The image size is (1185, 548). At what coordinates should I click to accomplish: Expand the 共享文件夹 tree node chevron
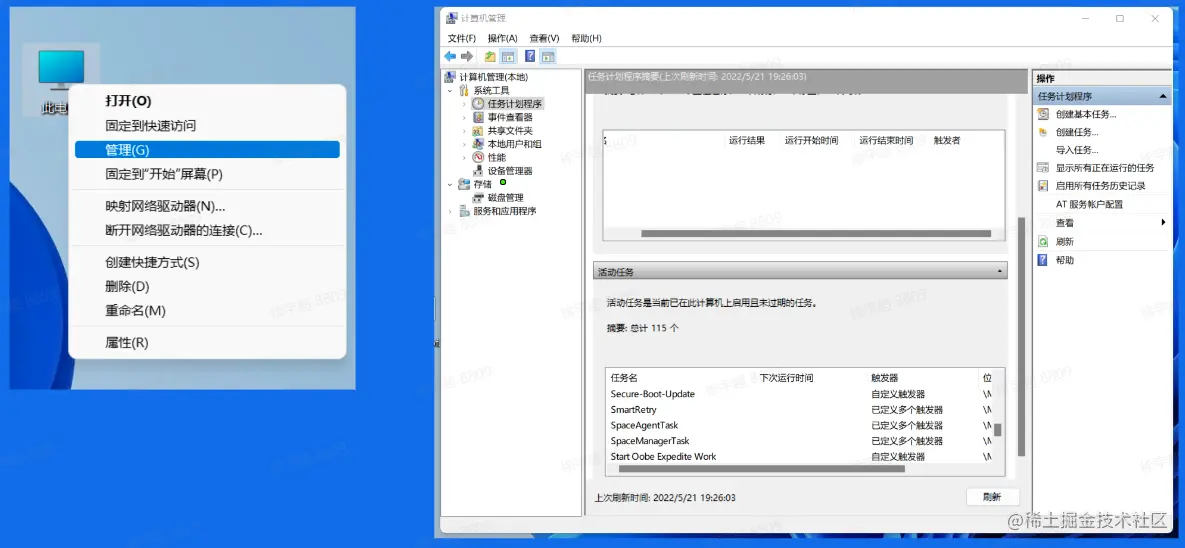coord(465,131)
